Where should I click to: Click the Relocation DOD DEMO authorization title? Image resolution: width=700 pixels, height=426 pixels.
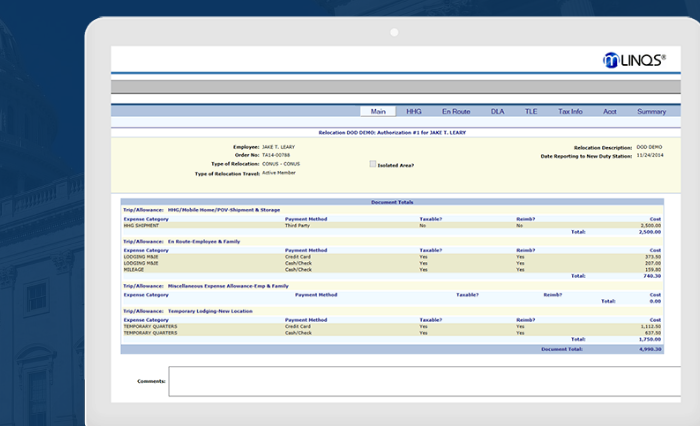coord(392,132)
